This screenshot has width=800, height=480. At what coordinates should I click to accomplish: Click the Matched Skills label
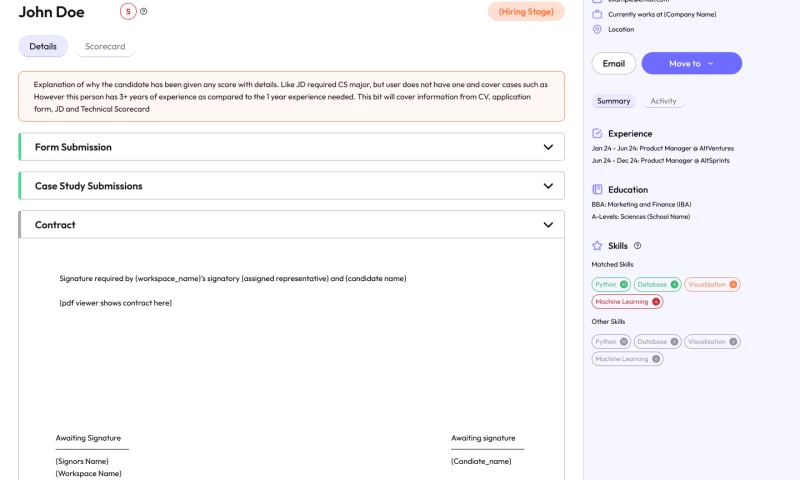[x=612, y=264]
